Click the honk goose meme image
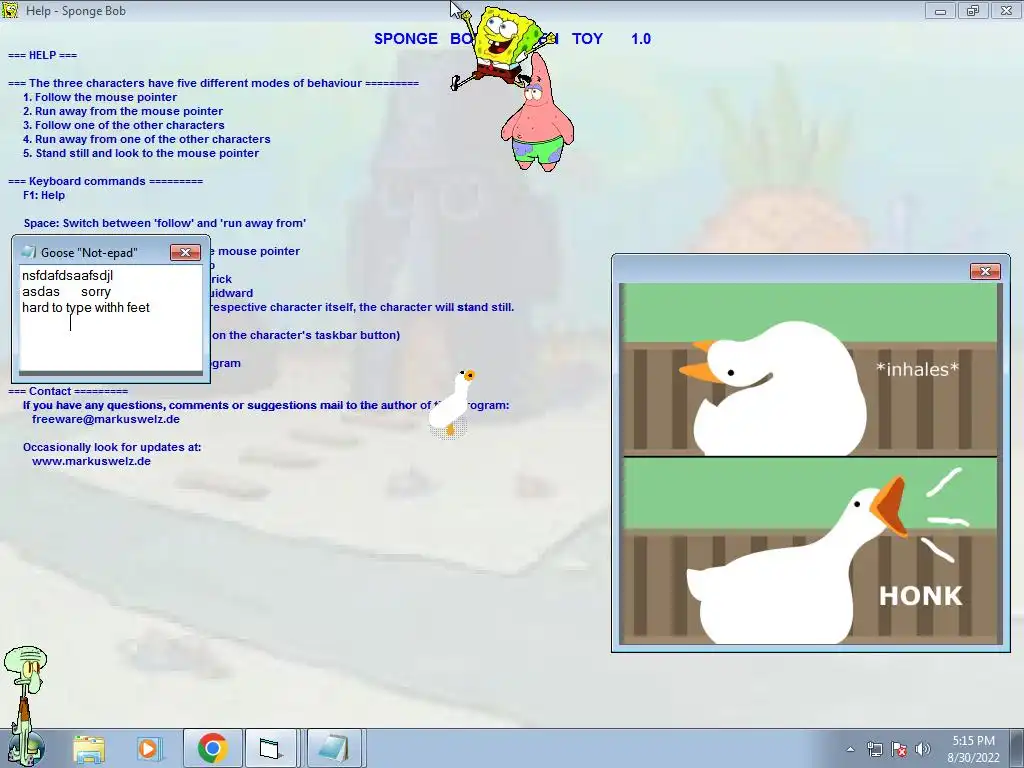 click(810, 464)
